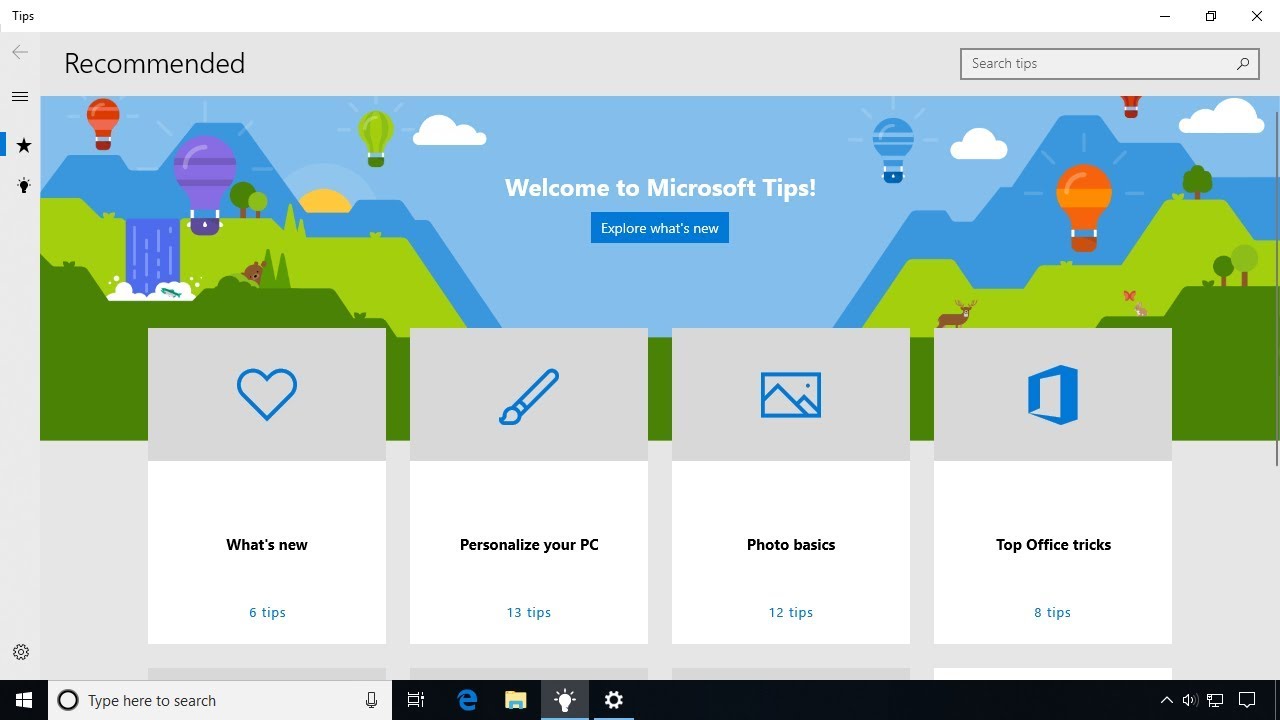Open the lightbulb tips collection in sidebar
This screenshot has height=720, width=1280.
pos(24,186)
